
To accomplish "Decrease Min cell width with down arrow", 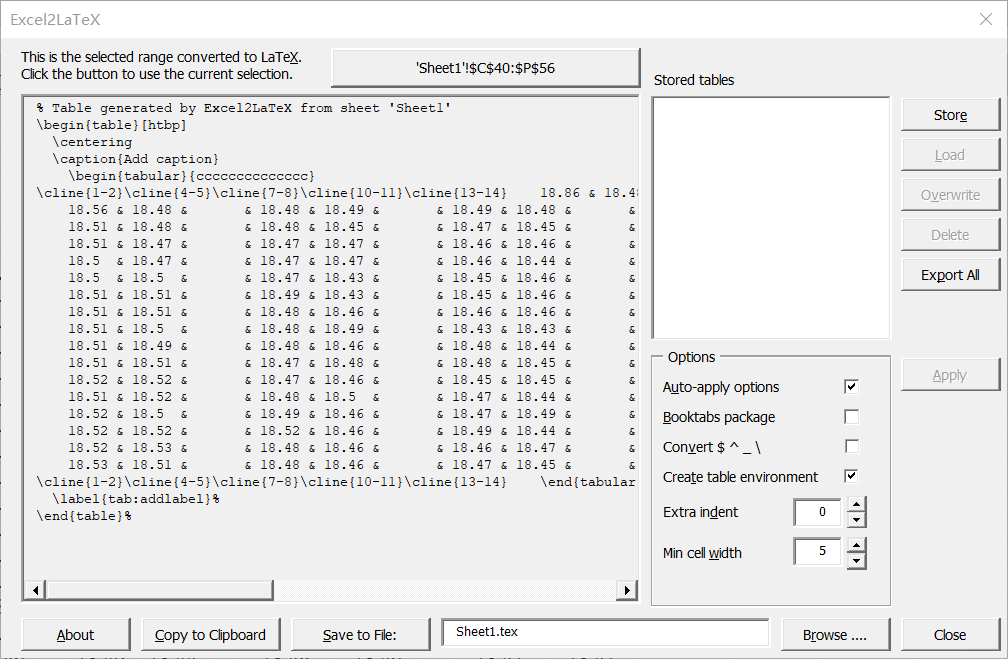I will pos(856,561).
